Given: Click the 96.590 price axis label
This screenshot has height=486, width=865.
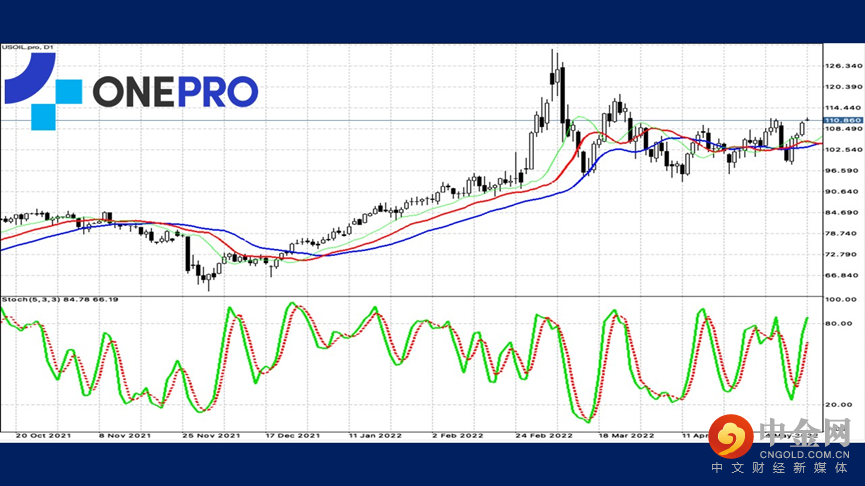Looking at the screenshot, I should pos(842,170).
